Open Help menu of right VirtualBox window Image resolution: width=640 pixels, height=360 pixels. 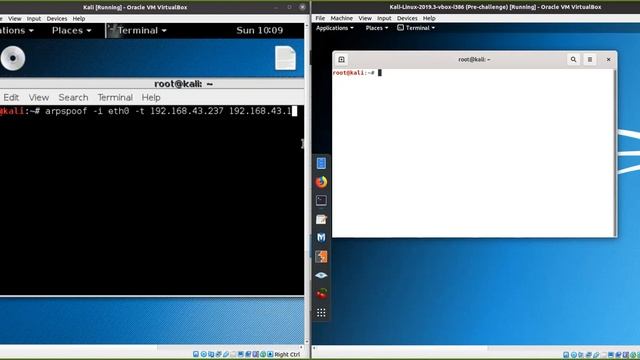429,18
